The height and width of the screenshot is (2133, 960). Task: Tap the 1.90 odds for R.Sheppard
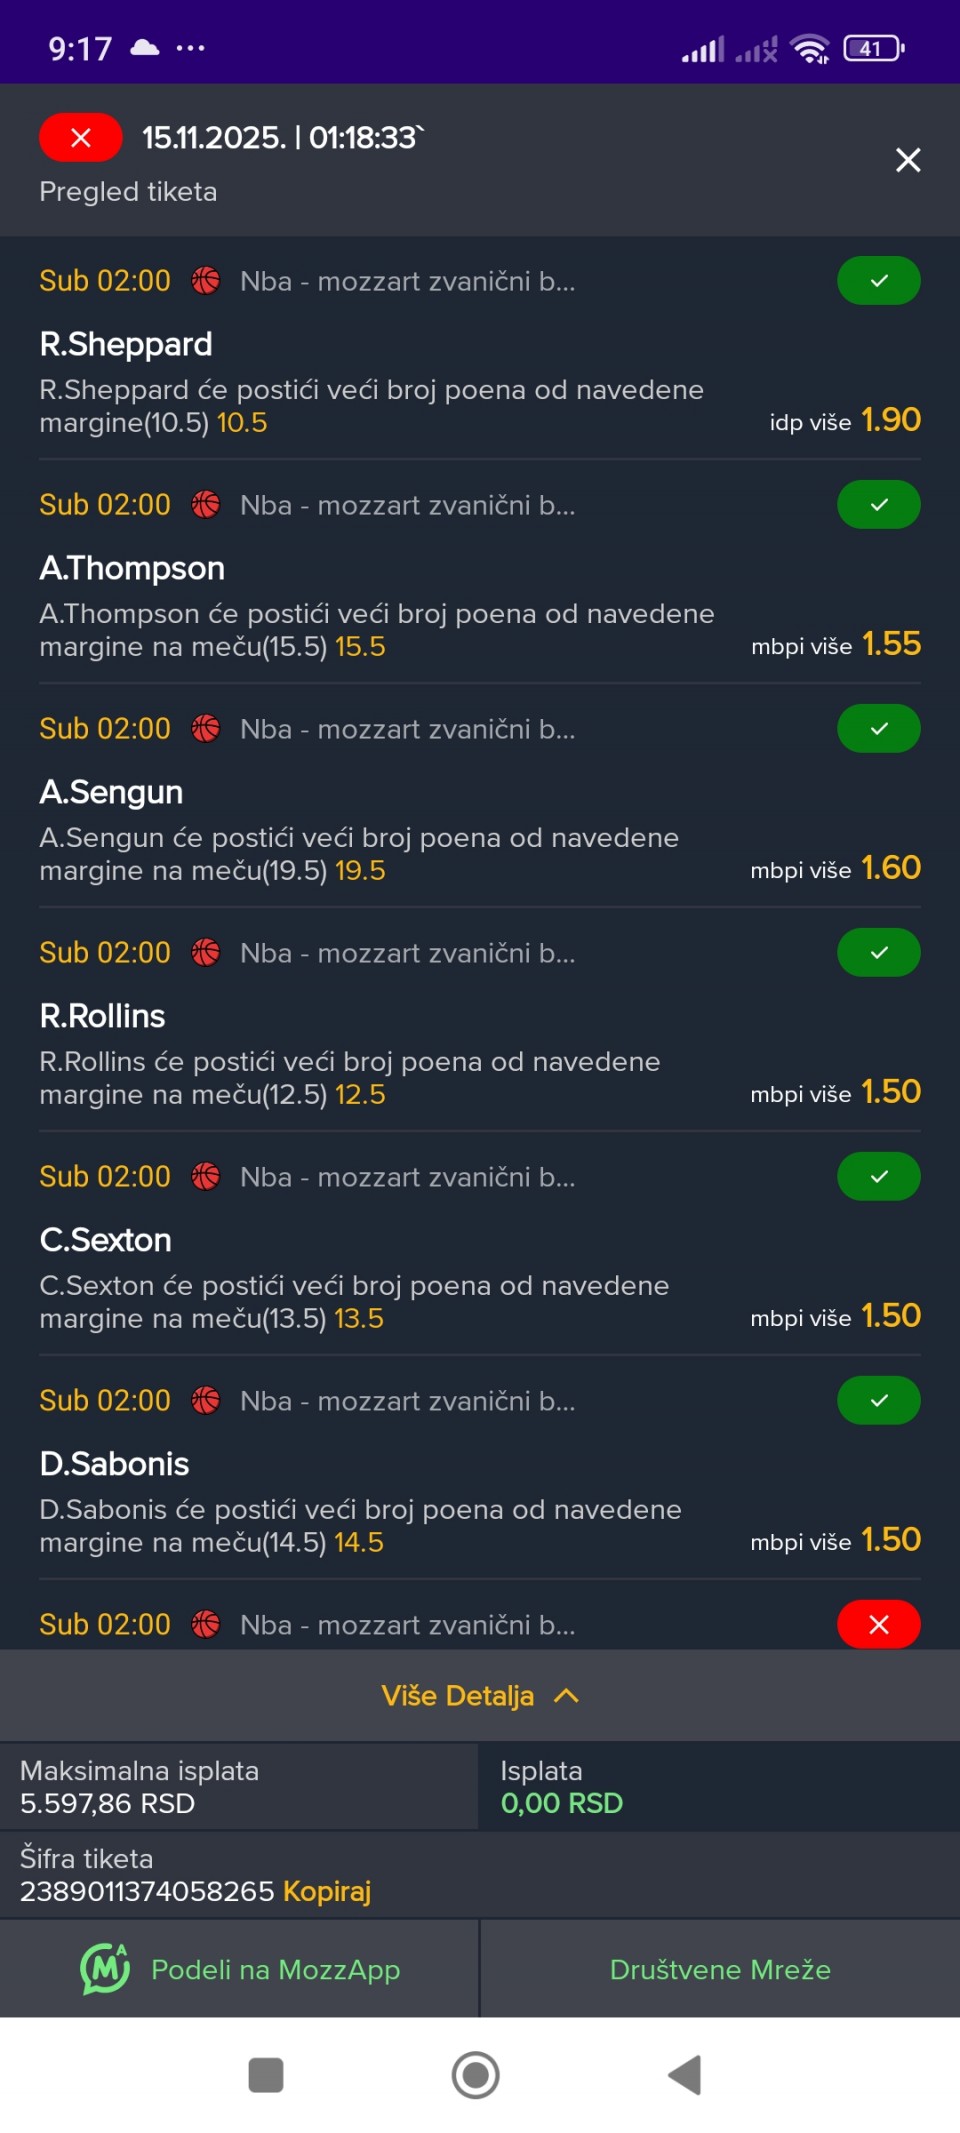[x=890, y=420]
